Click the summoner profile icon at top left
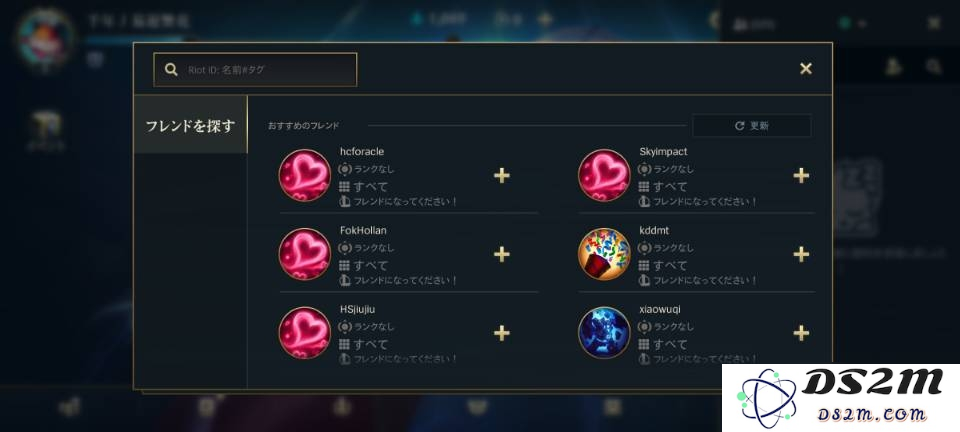This screenshot has width=960, height=432. (x=46, y=39)
